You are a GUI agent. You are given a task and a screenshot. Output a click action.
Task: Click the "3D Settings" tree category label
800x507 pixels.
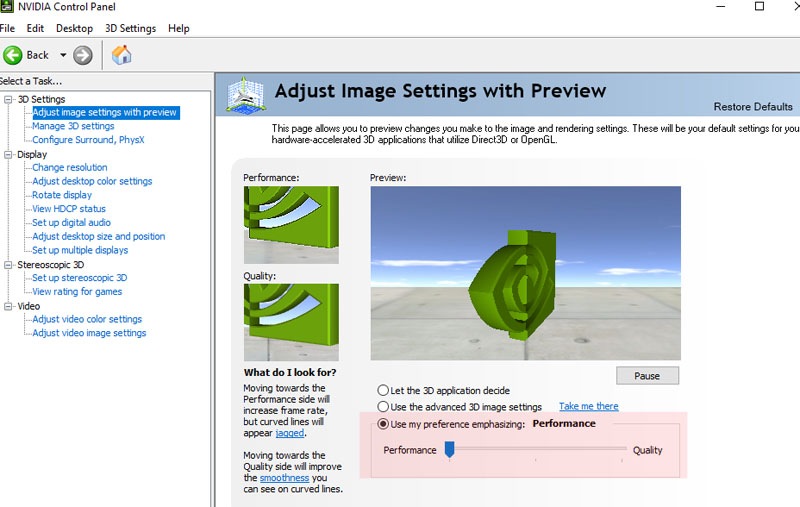[x=41, y=99]
